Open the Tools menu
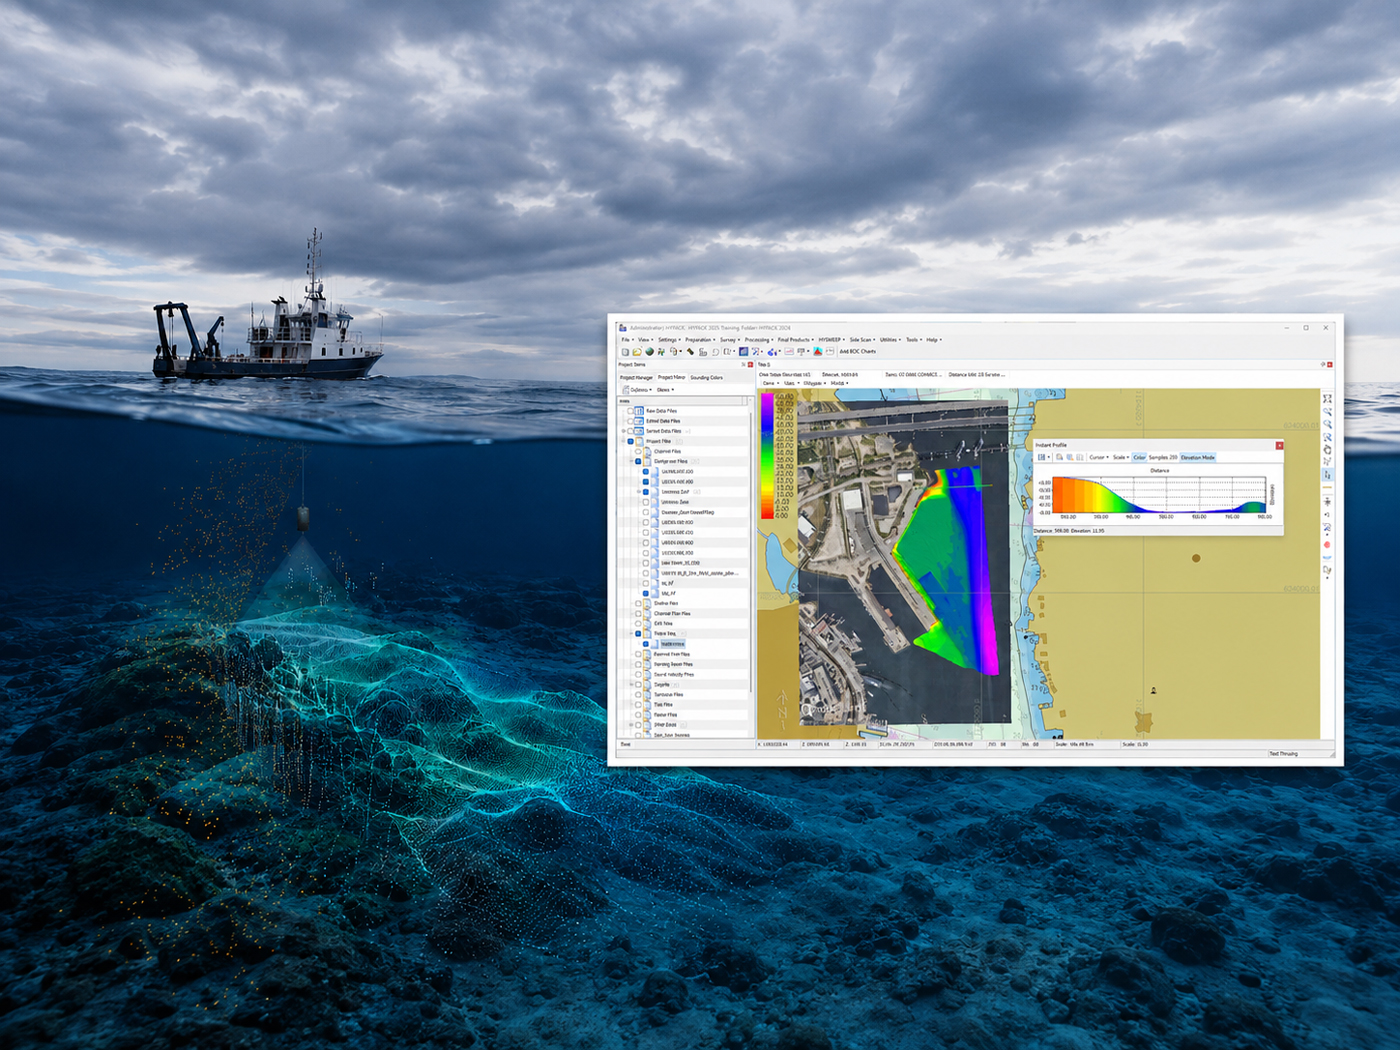 [912, 340]
